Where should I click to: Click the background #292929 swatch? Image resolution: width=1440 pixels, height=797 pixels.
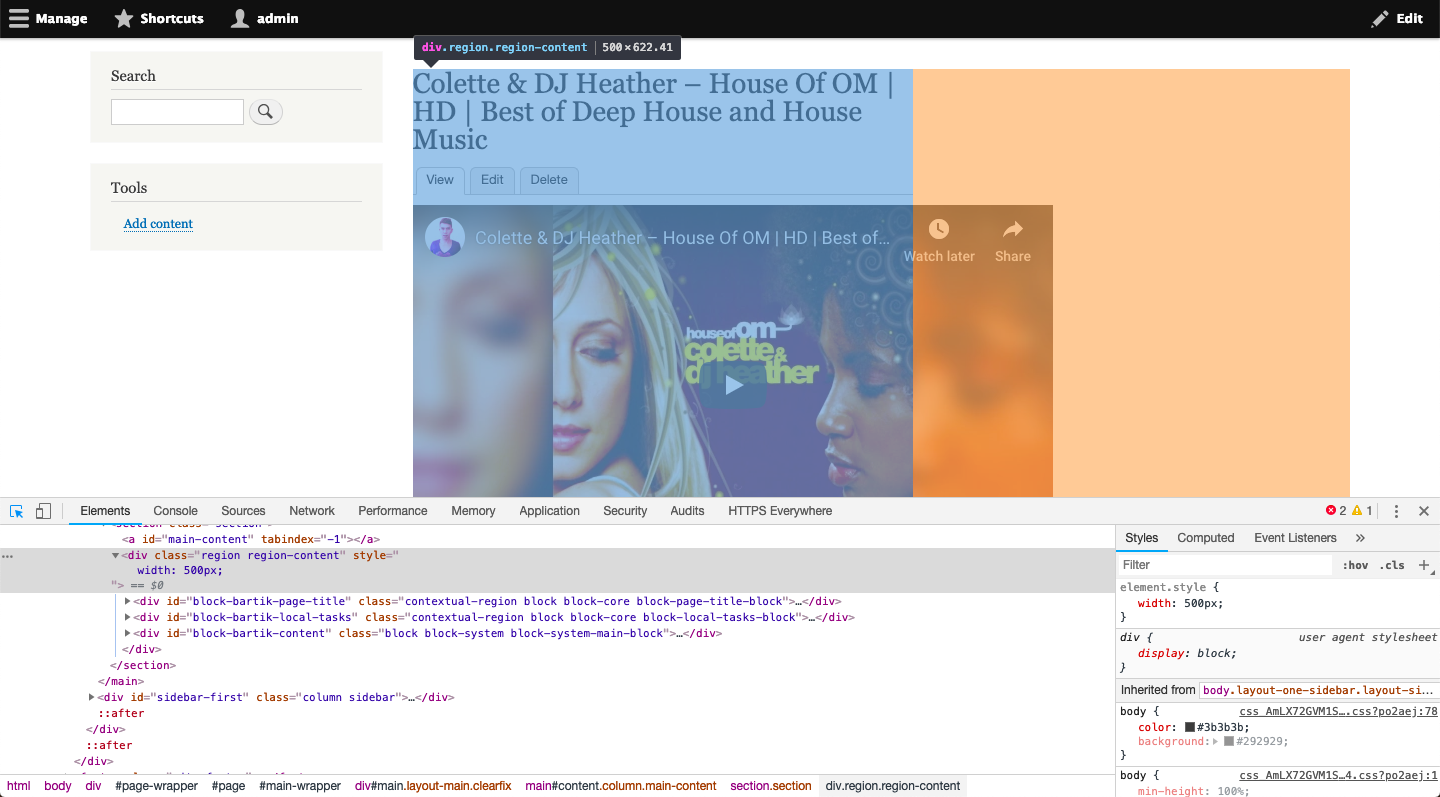(1229, 742)
